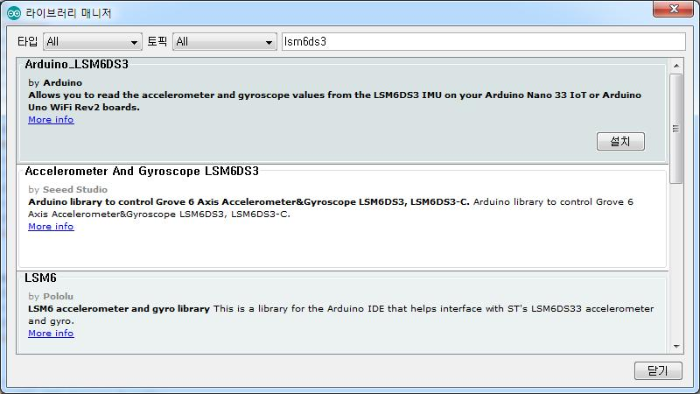Click the scrollbar up arrow
This screenshot has height=394, width=700.
tap(676, 66)
